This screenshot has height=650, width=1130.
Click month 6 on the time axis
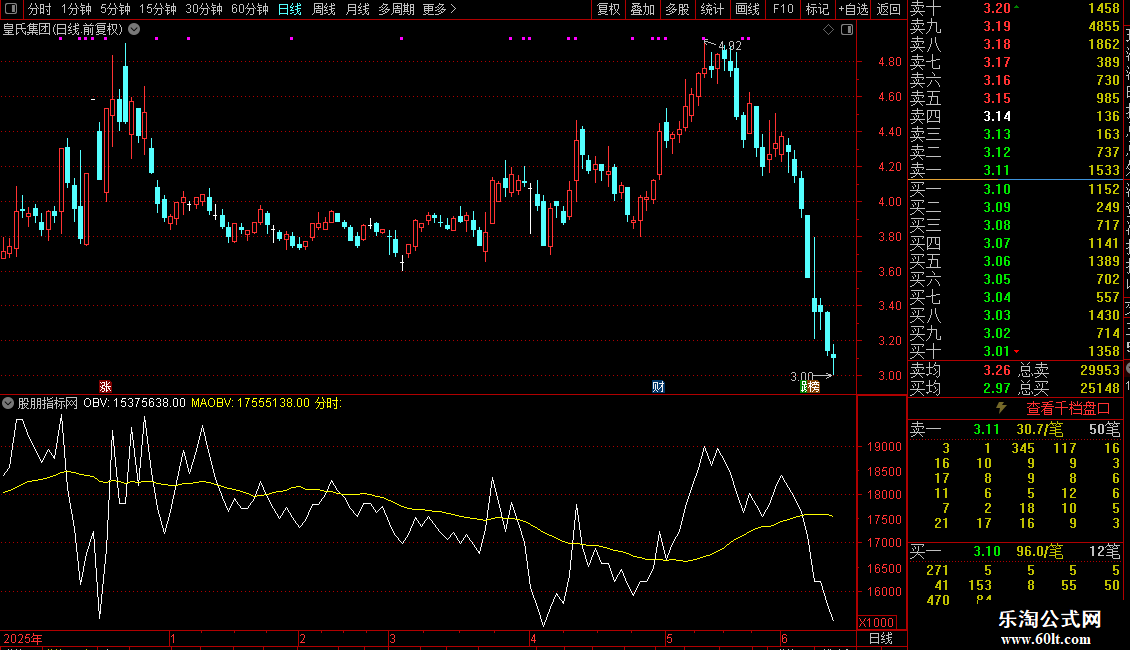[x=784, y=638]
